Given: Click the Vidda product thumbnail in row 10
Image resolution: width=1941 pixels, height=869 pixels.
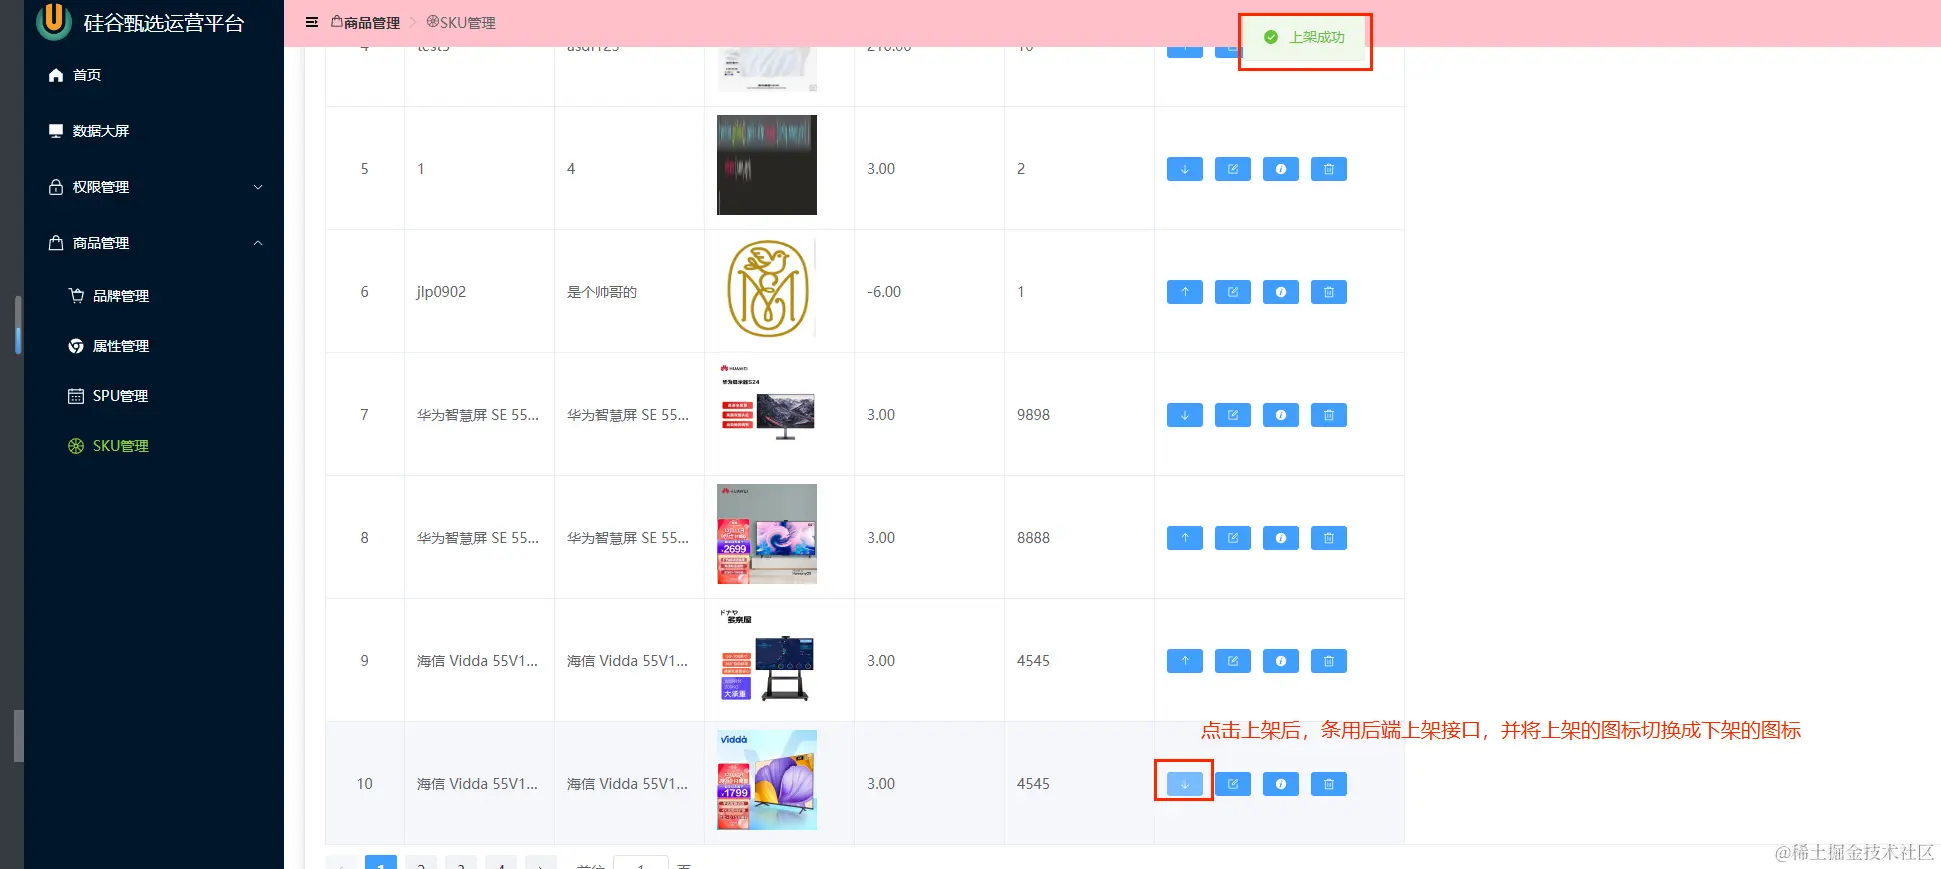Looking at the screenshot, I should [767, 780].
